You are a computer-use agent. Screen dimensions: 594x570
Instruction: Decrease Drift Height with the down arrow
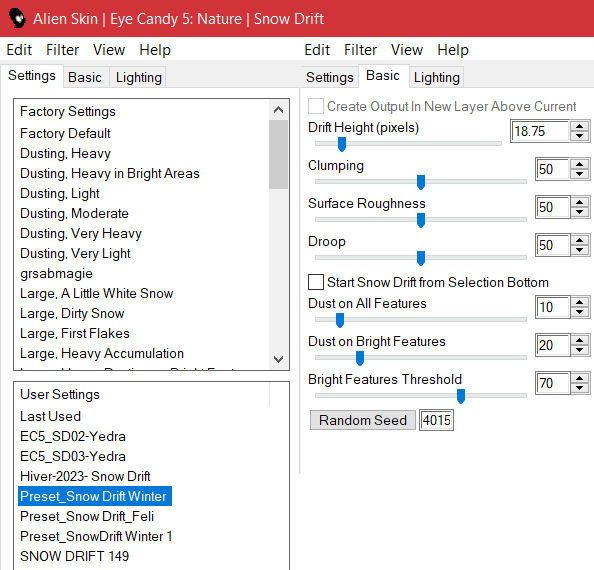pyautogui.click(x=579, y=136)
